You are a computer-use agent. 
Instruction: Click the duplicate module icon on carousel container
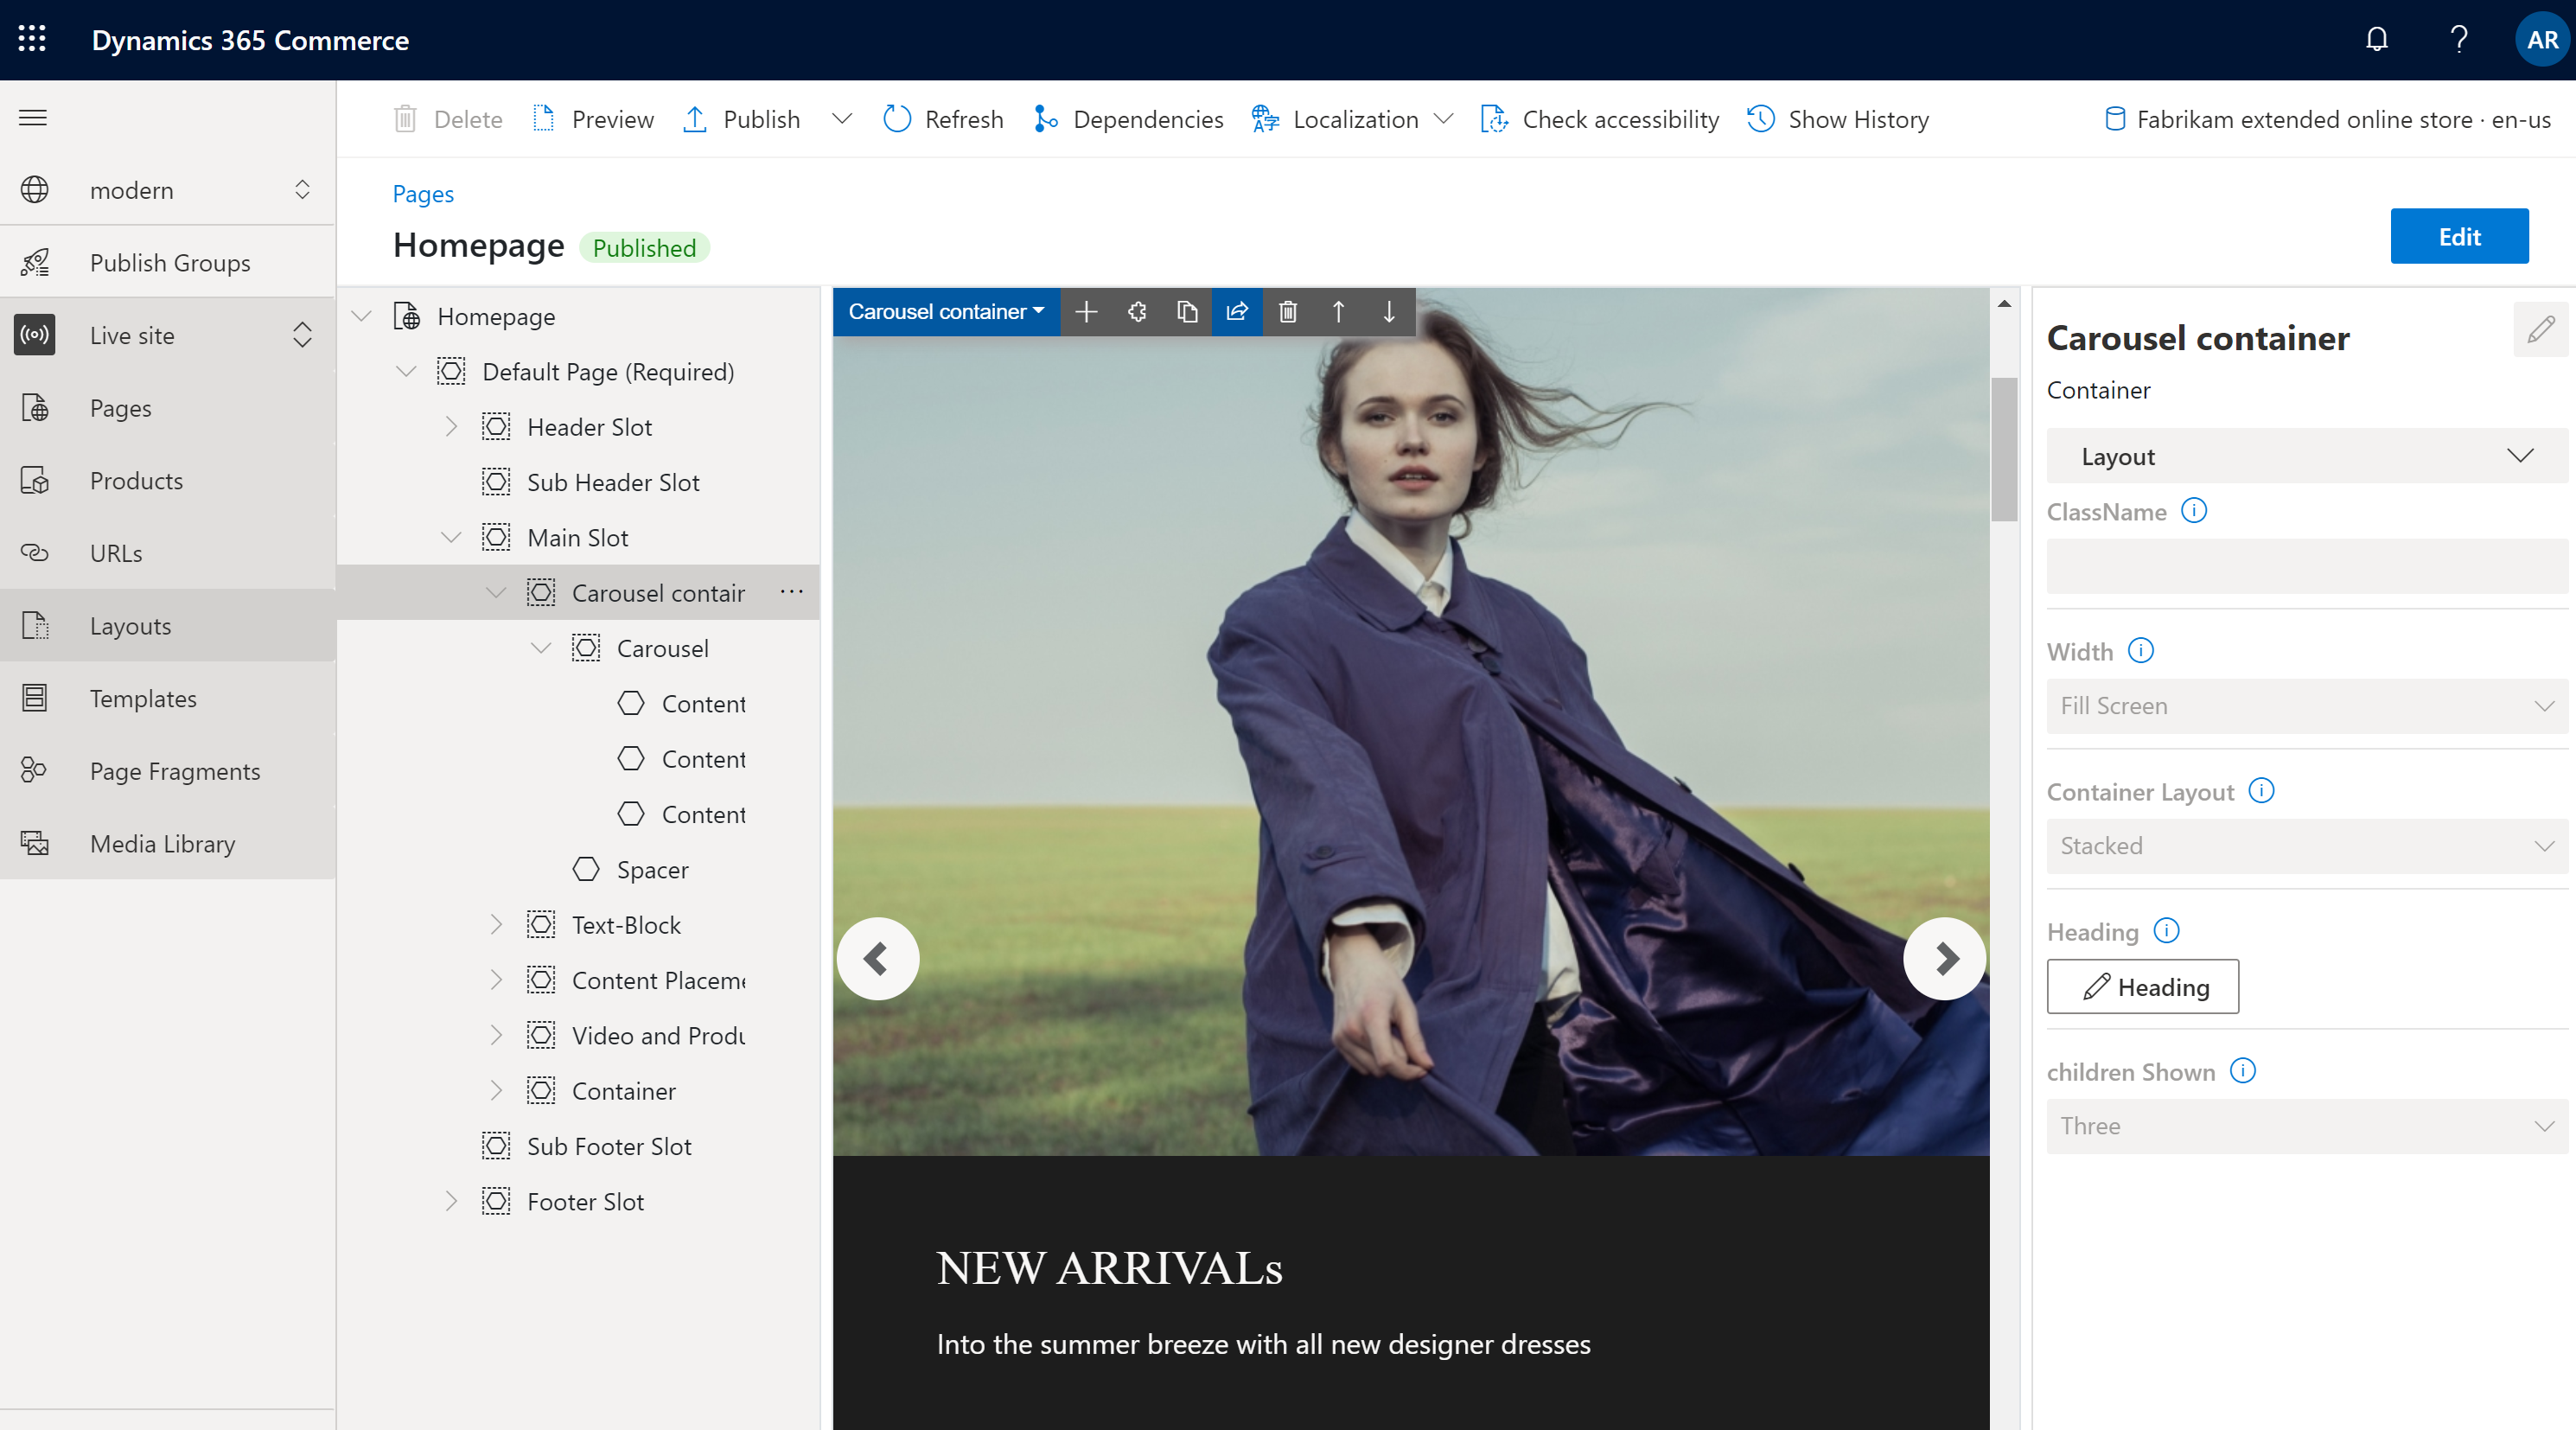click(1190, 312)
